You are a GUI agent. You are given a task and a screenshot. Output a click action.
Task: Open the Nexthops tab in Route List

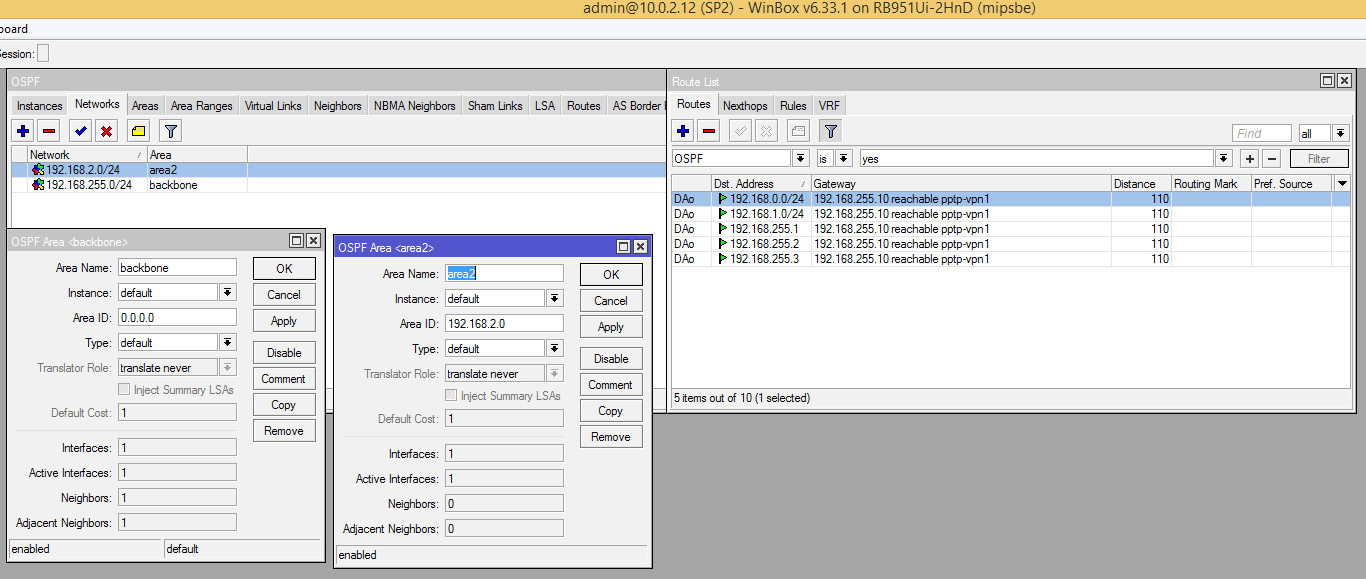pyautogui.click(x=745, y=106)
